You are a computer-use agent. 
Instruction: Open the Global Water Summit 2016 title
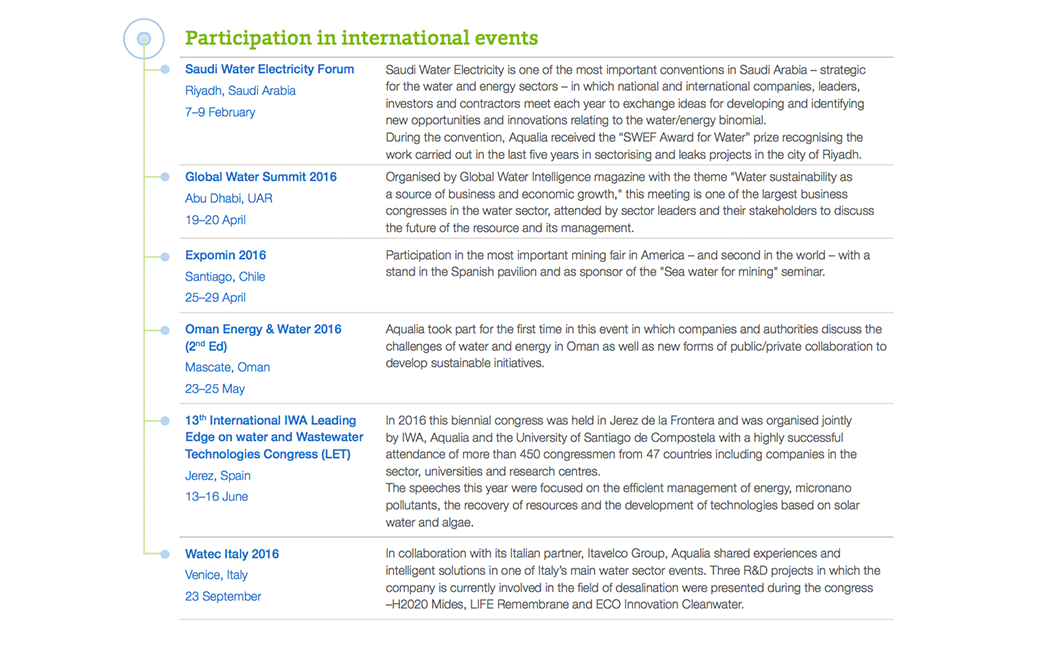[x=260, y=177]
